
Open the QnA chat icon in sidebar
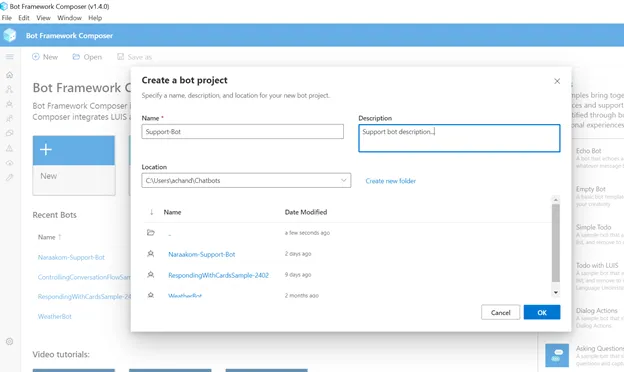coord(10,133)
